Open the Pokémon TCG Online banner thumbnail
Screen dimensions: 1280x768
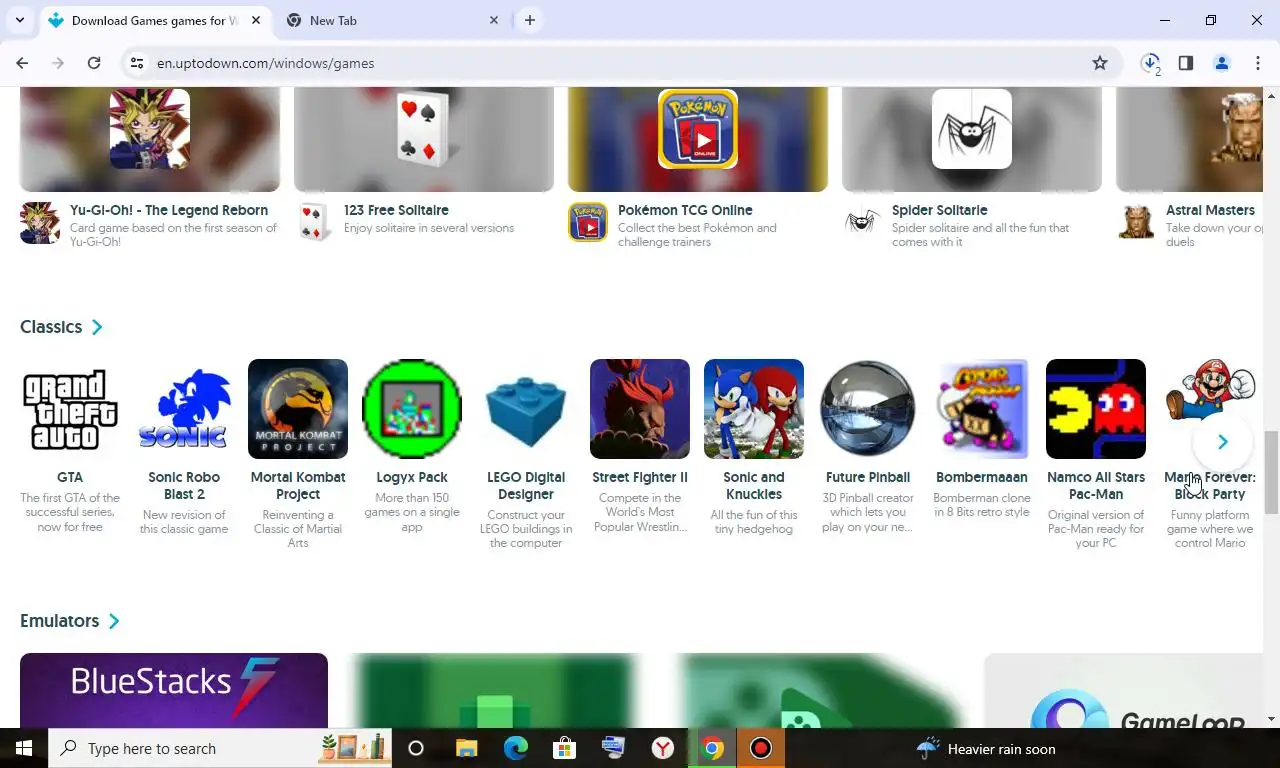(698, 139)
